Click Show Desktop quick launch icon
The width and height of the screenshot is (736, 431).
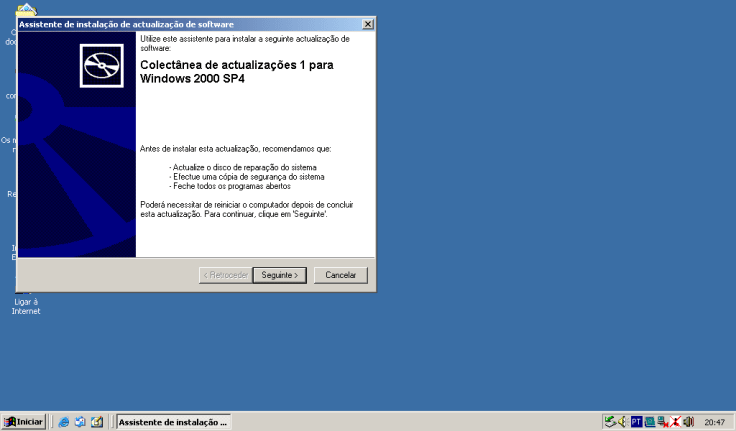pyautogui.click(x=97, y=422)
